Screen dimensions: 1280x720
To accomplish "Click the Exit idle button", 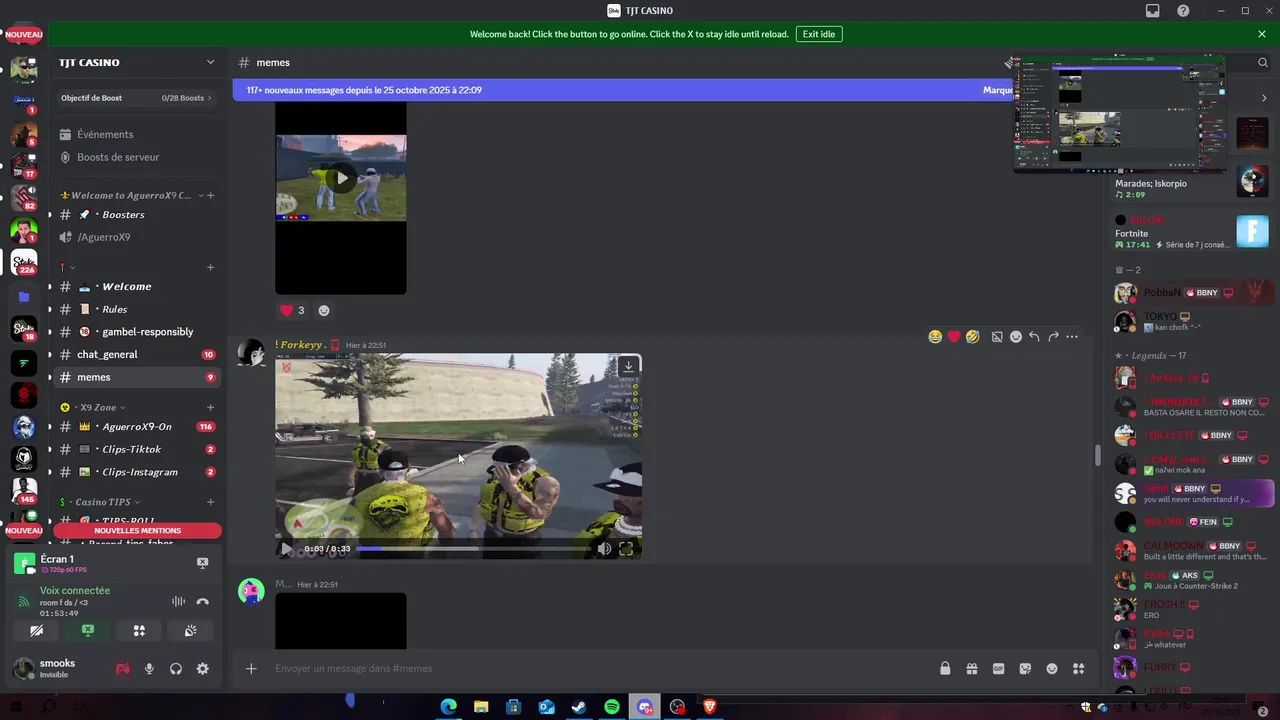I will click(x=819, y=34).
